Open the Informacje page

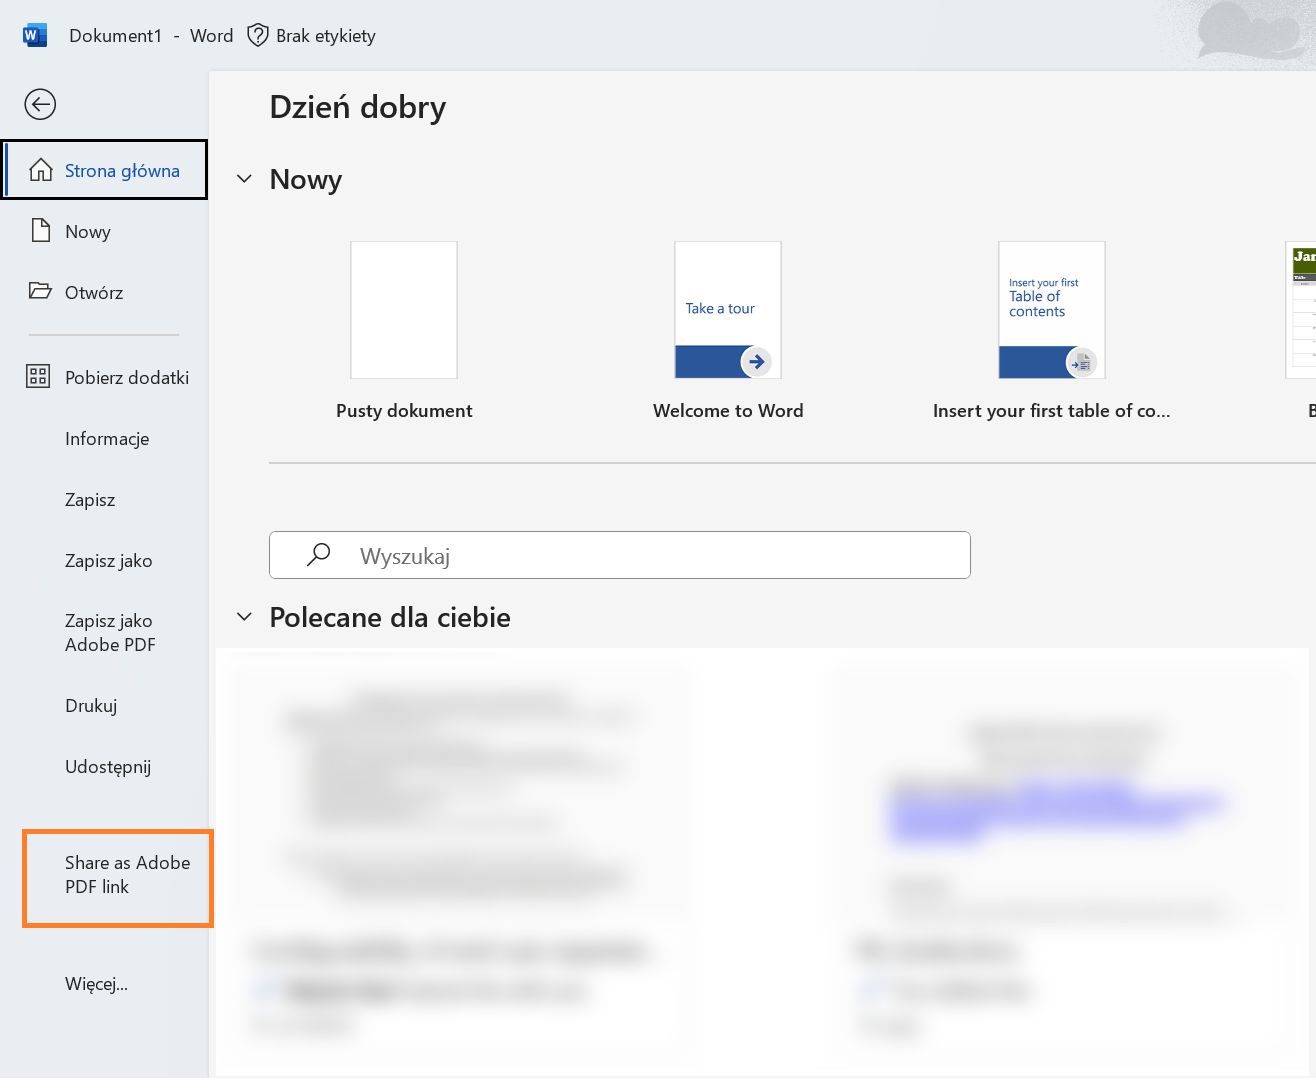[105, 438]
